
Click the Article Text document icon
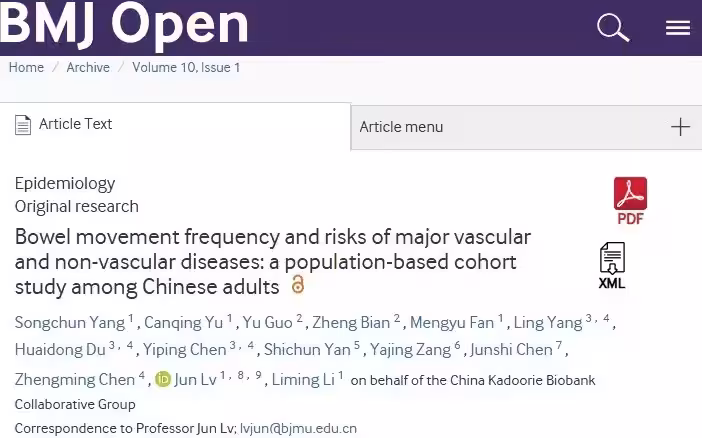click(23, 125)
